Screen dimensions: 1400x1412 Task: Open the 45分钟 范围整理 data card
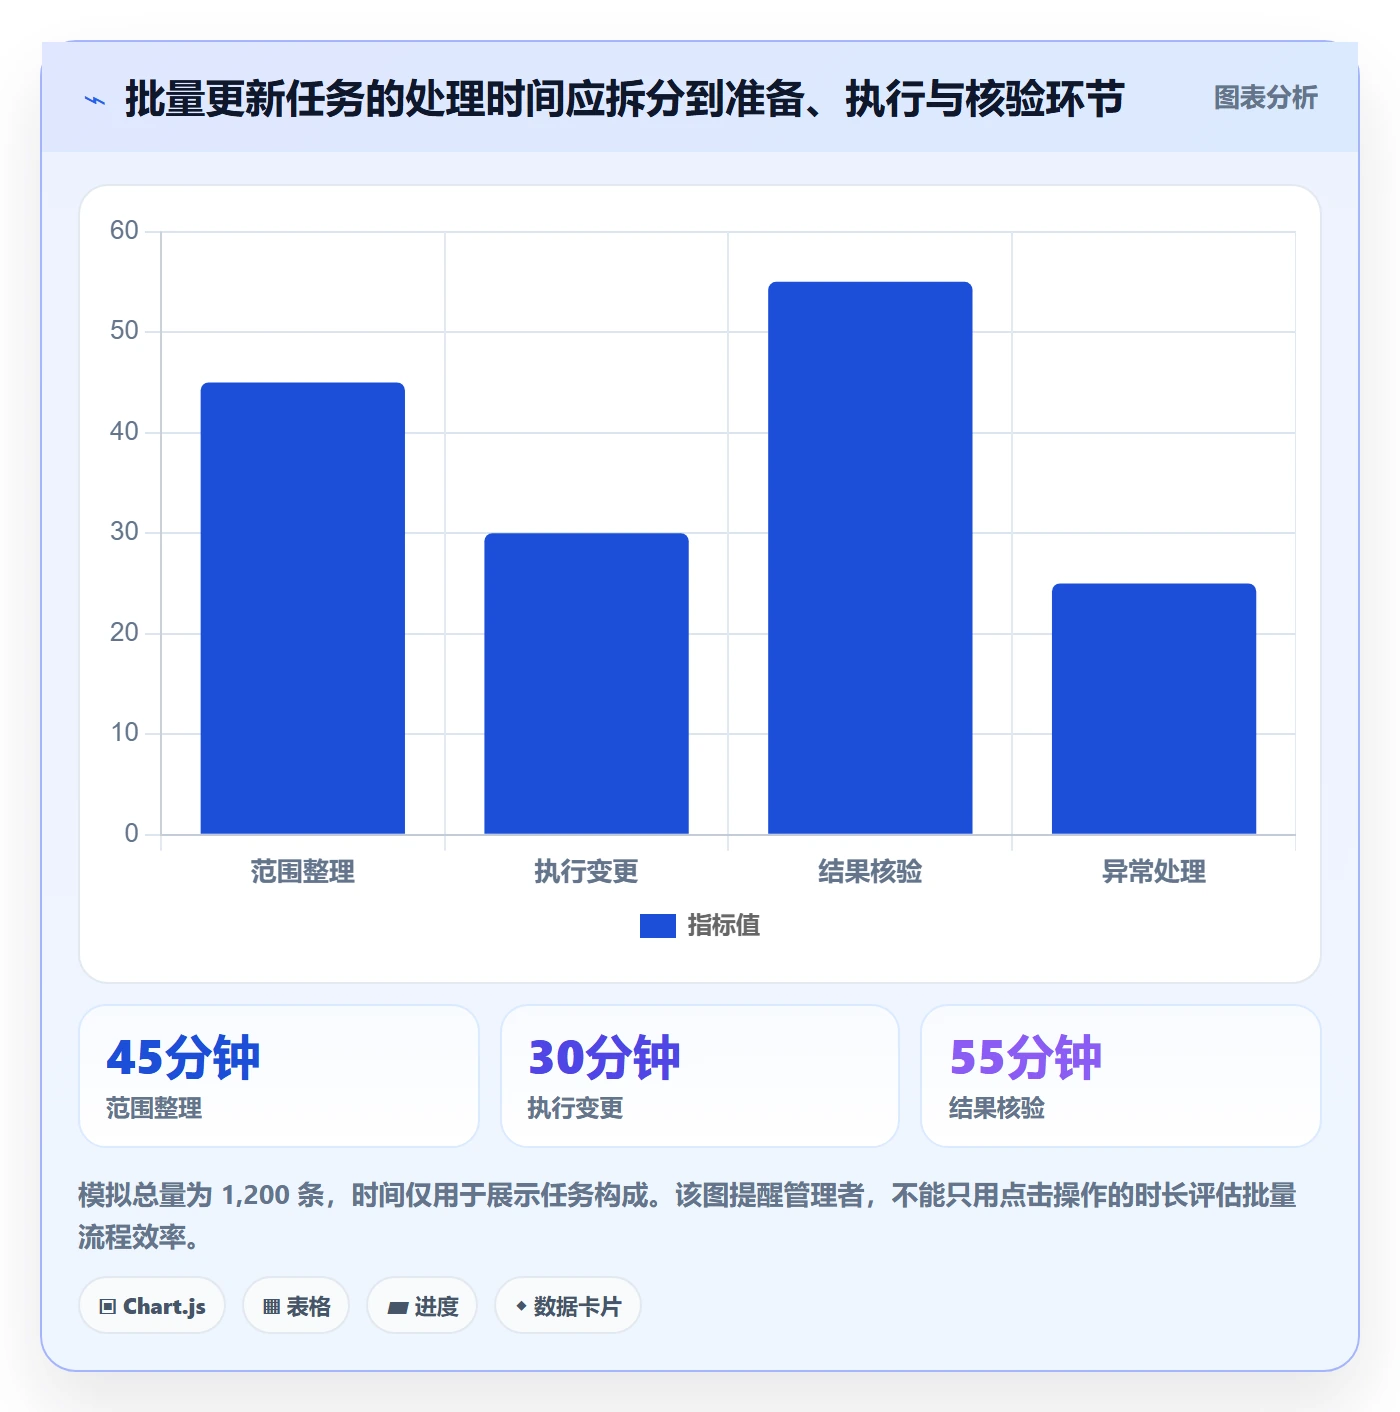point(279,1076)
